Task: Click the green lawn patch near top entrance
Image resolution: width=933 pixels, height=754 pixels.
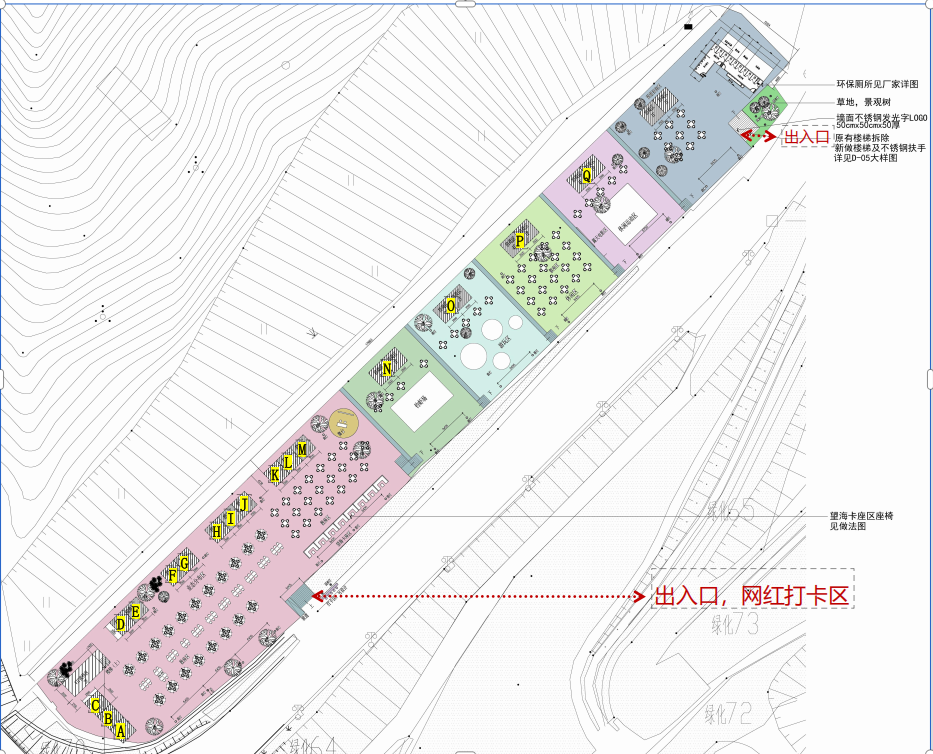Action: coord(769,104)
